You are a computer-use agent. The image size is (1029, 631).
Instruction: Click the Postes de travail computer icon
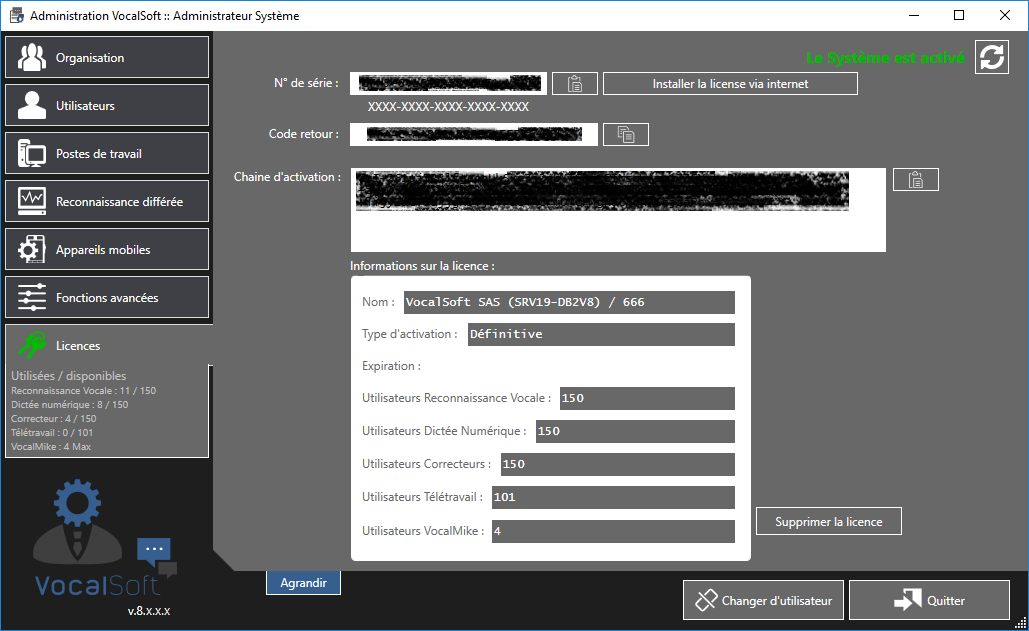[32, 153]
